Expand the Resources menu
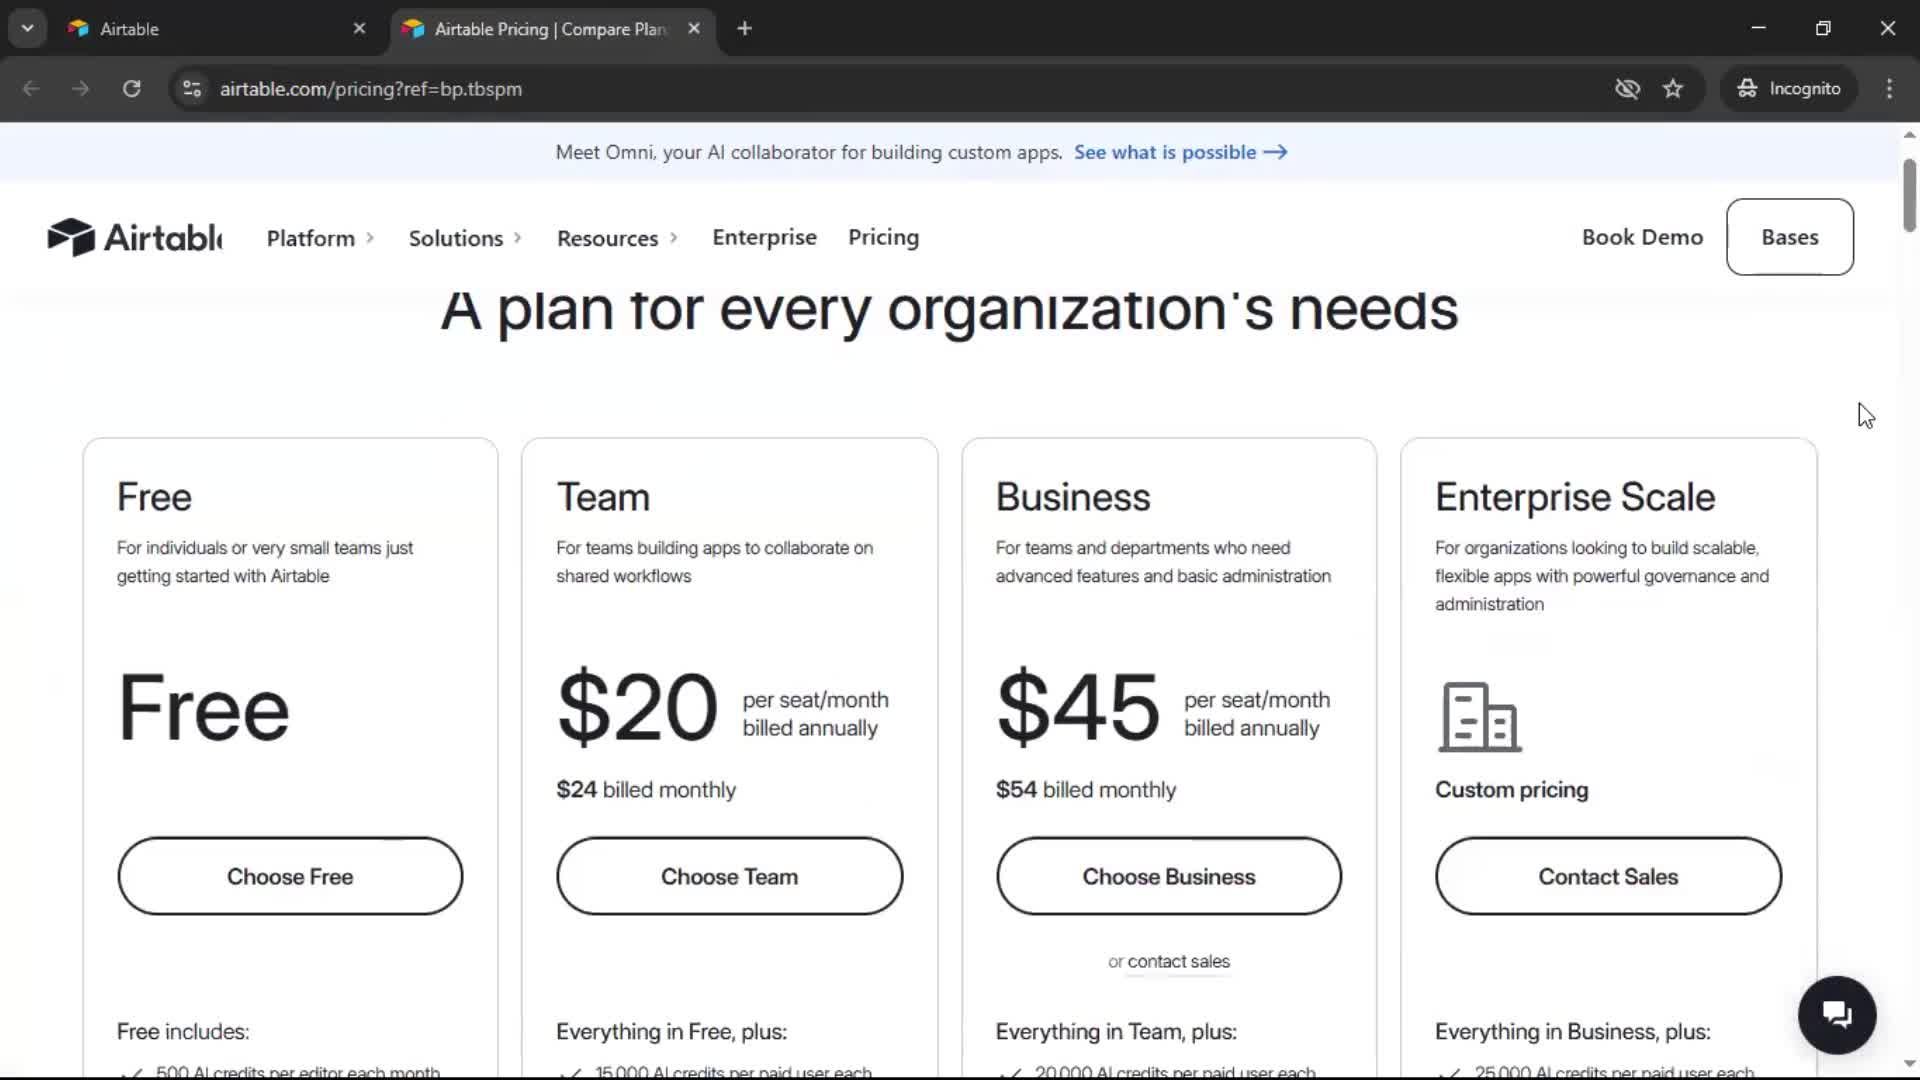Screen dimensions: 1920x1080 [x=618, y=238]
